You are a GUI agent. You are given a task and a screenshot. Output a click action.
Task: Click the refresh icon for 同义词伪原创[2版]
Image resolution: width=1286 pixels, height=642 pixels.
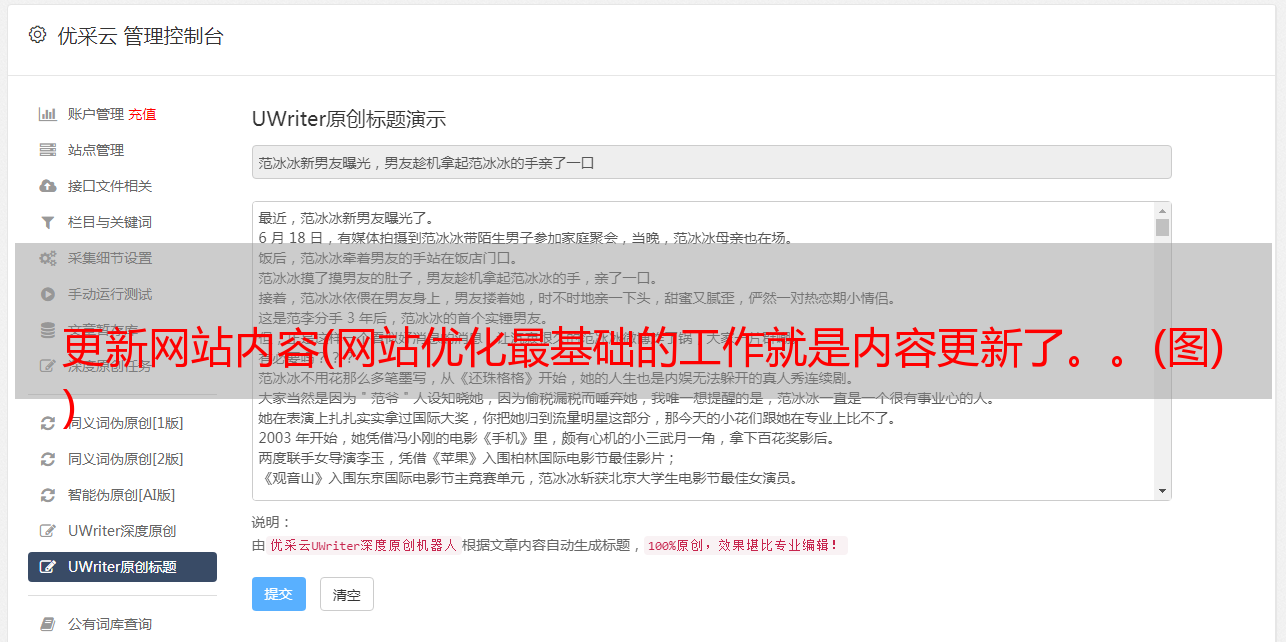(x=47, y=459)
